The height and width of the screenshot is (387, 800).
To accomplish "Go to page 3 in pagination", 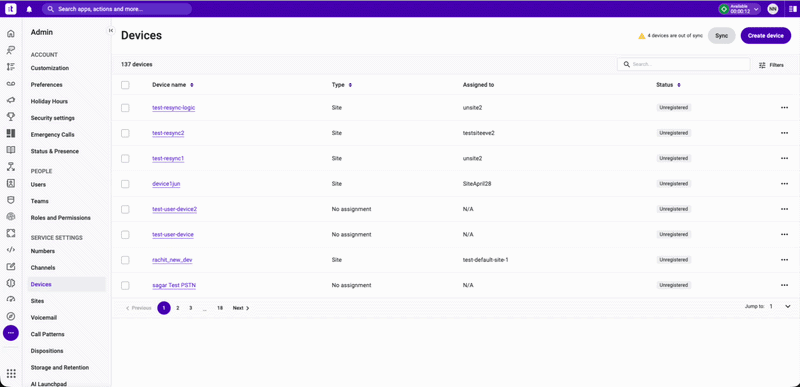I will 190,308.
